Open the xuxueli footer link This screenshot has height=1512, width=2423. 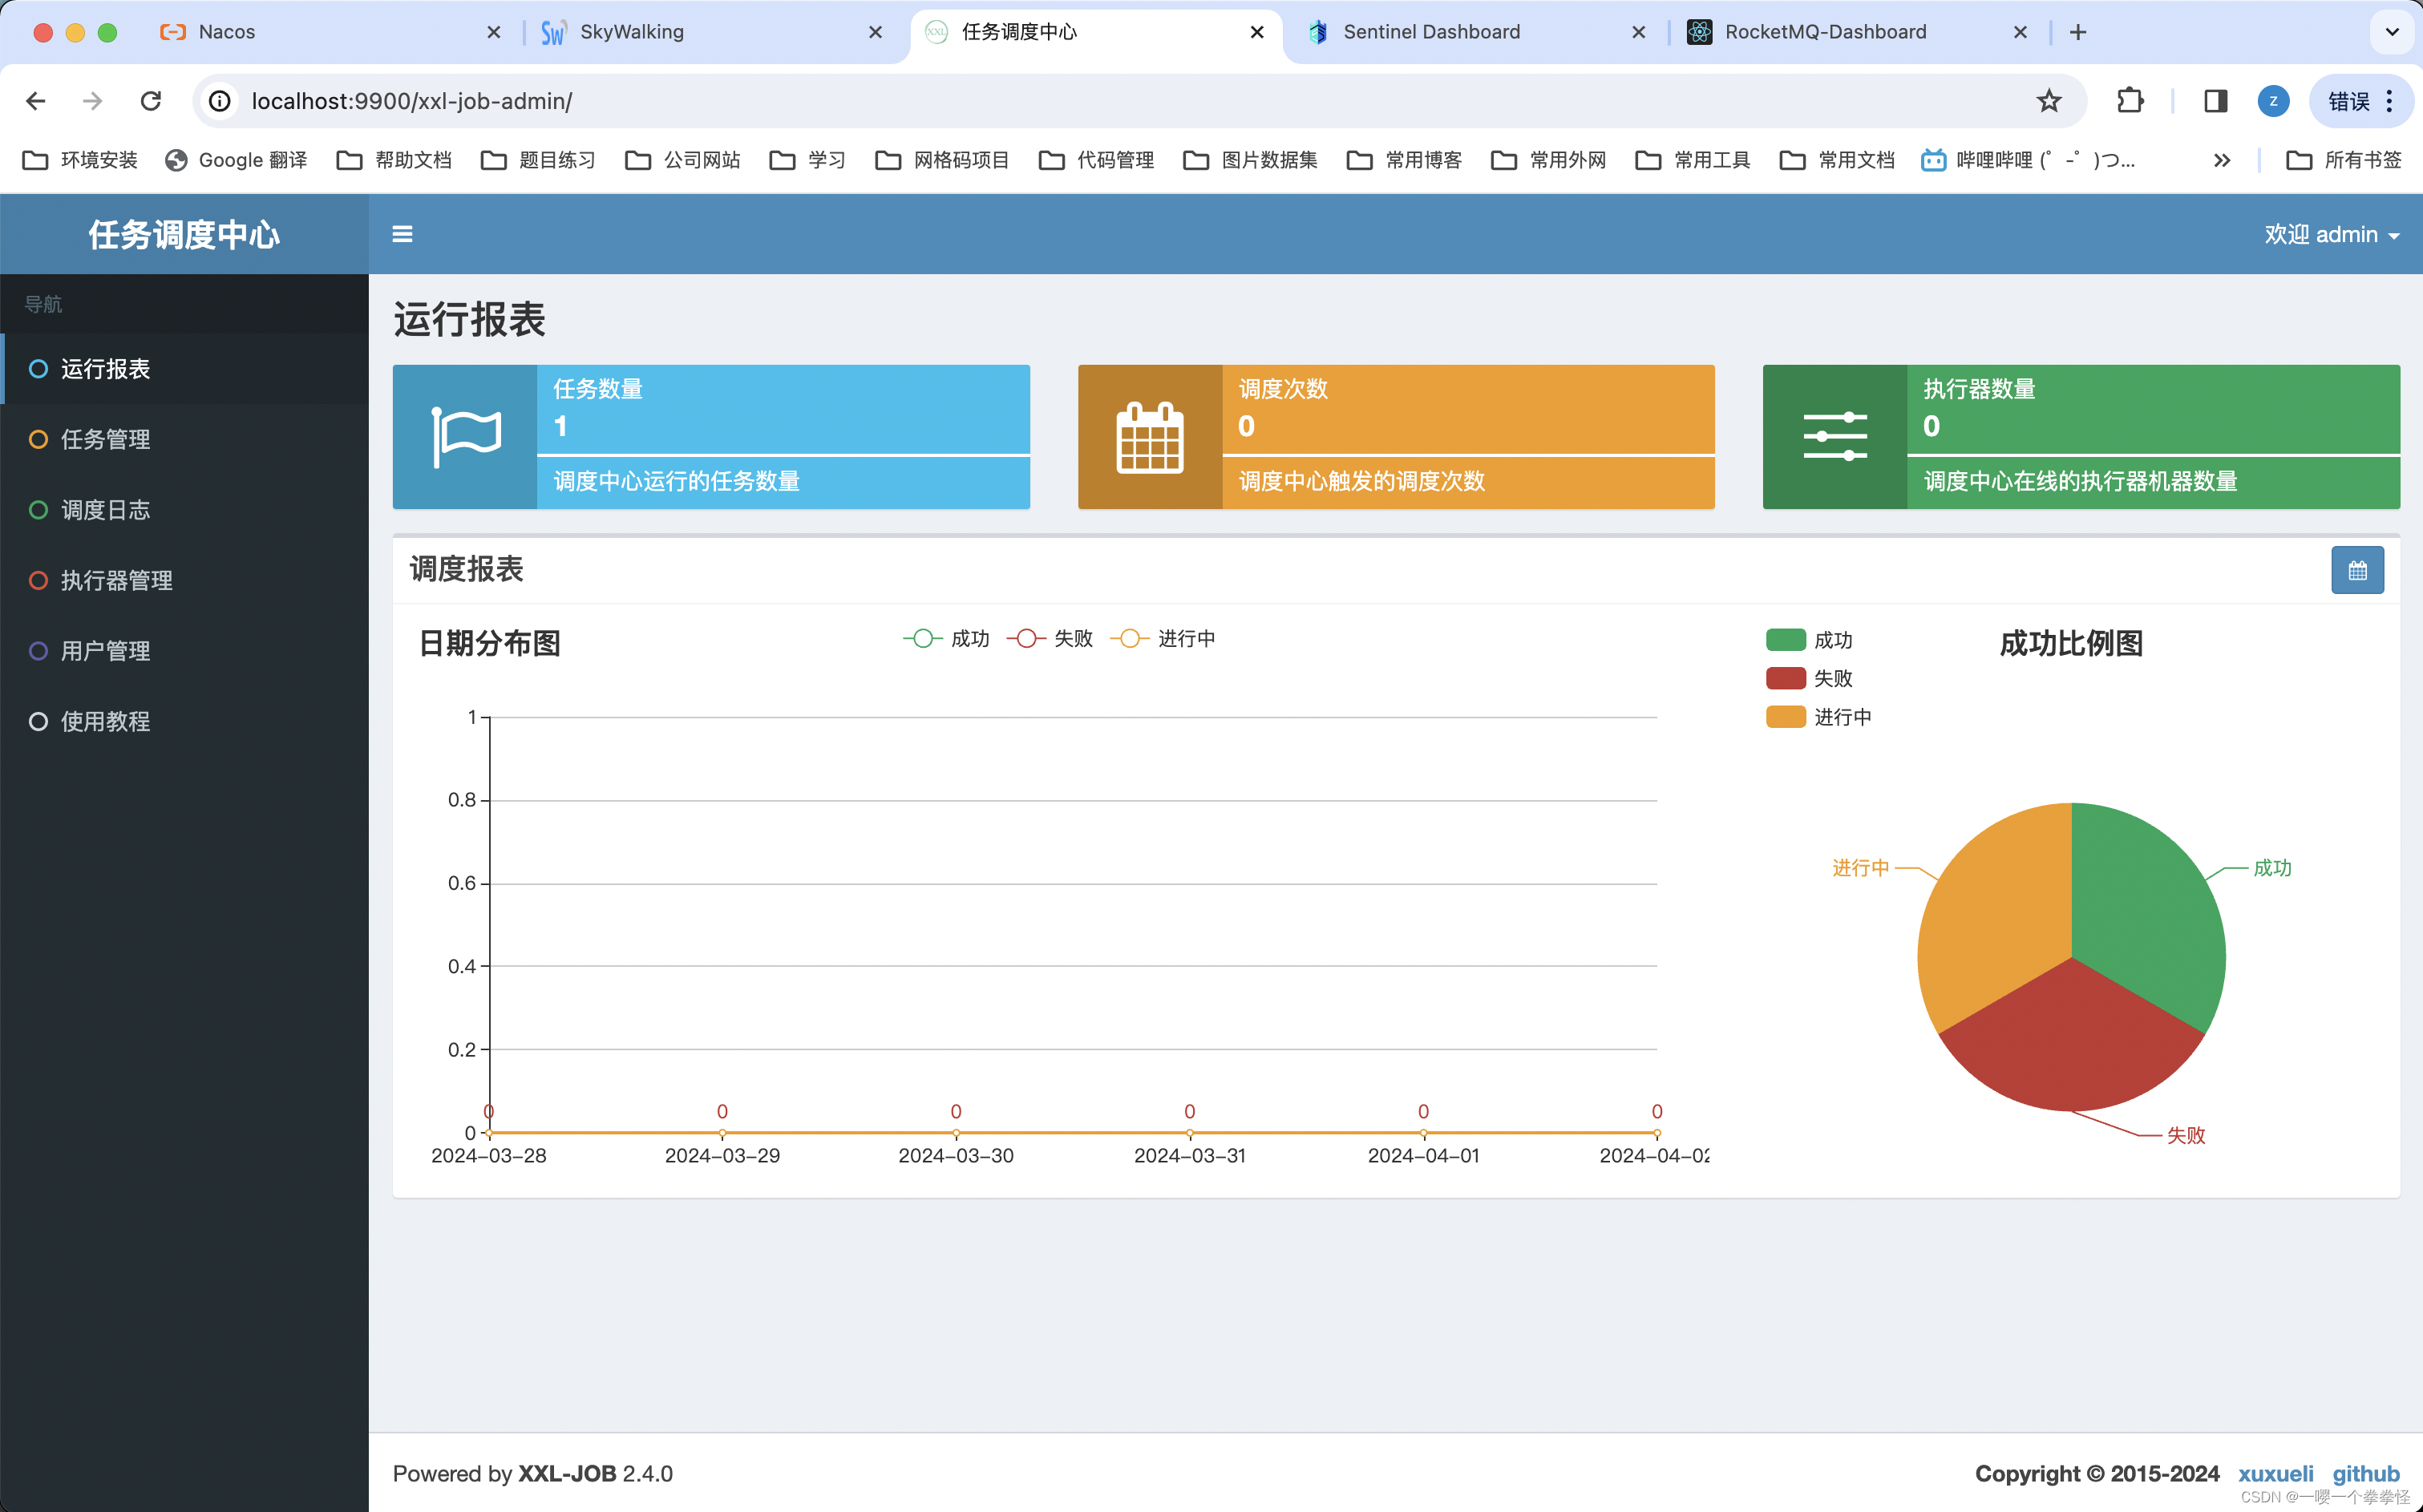2275,1473
